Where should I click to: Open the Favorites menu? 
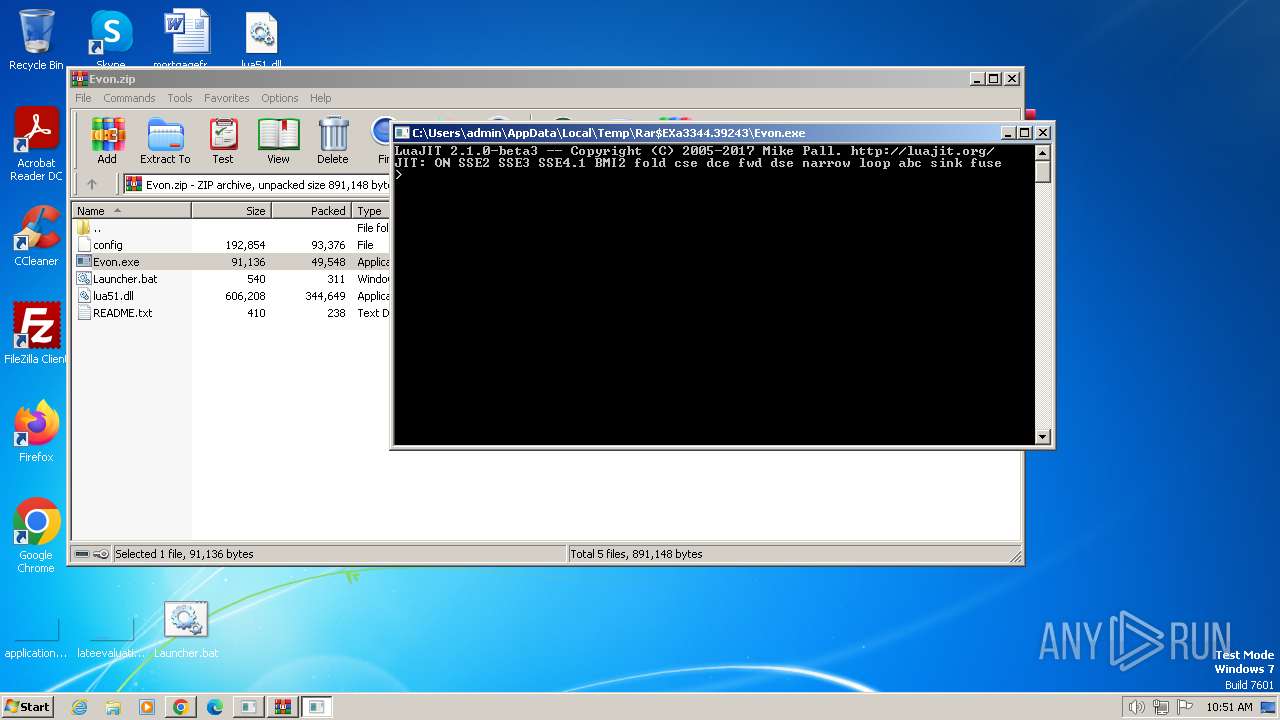pos(227,98)
